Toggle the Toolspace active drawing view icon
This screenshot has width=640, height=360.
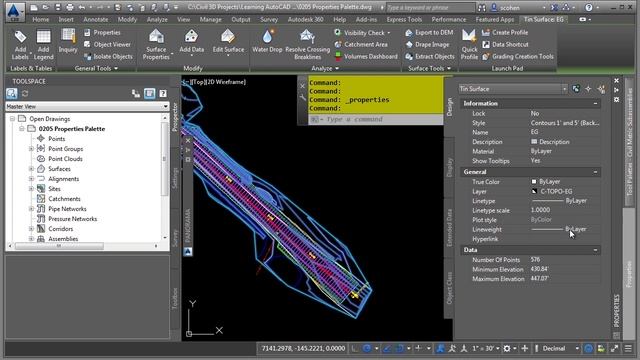[11, 94]
